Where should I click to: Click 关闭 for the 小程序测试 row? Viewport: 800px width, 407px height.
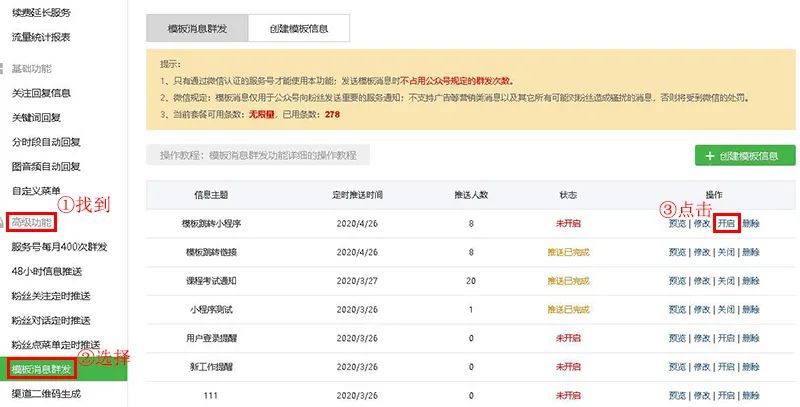point(727,310)
